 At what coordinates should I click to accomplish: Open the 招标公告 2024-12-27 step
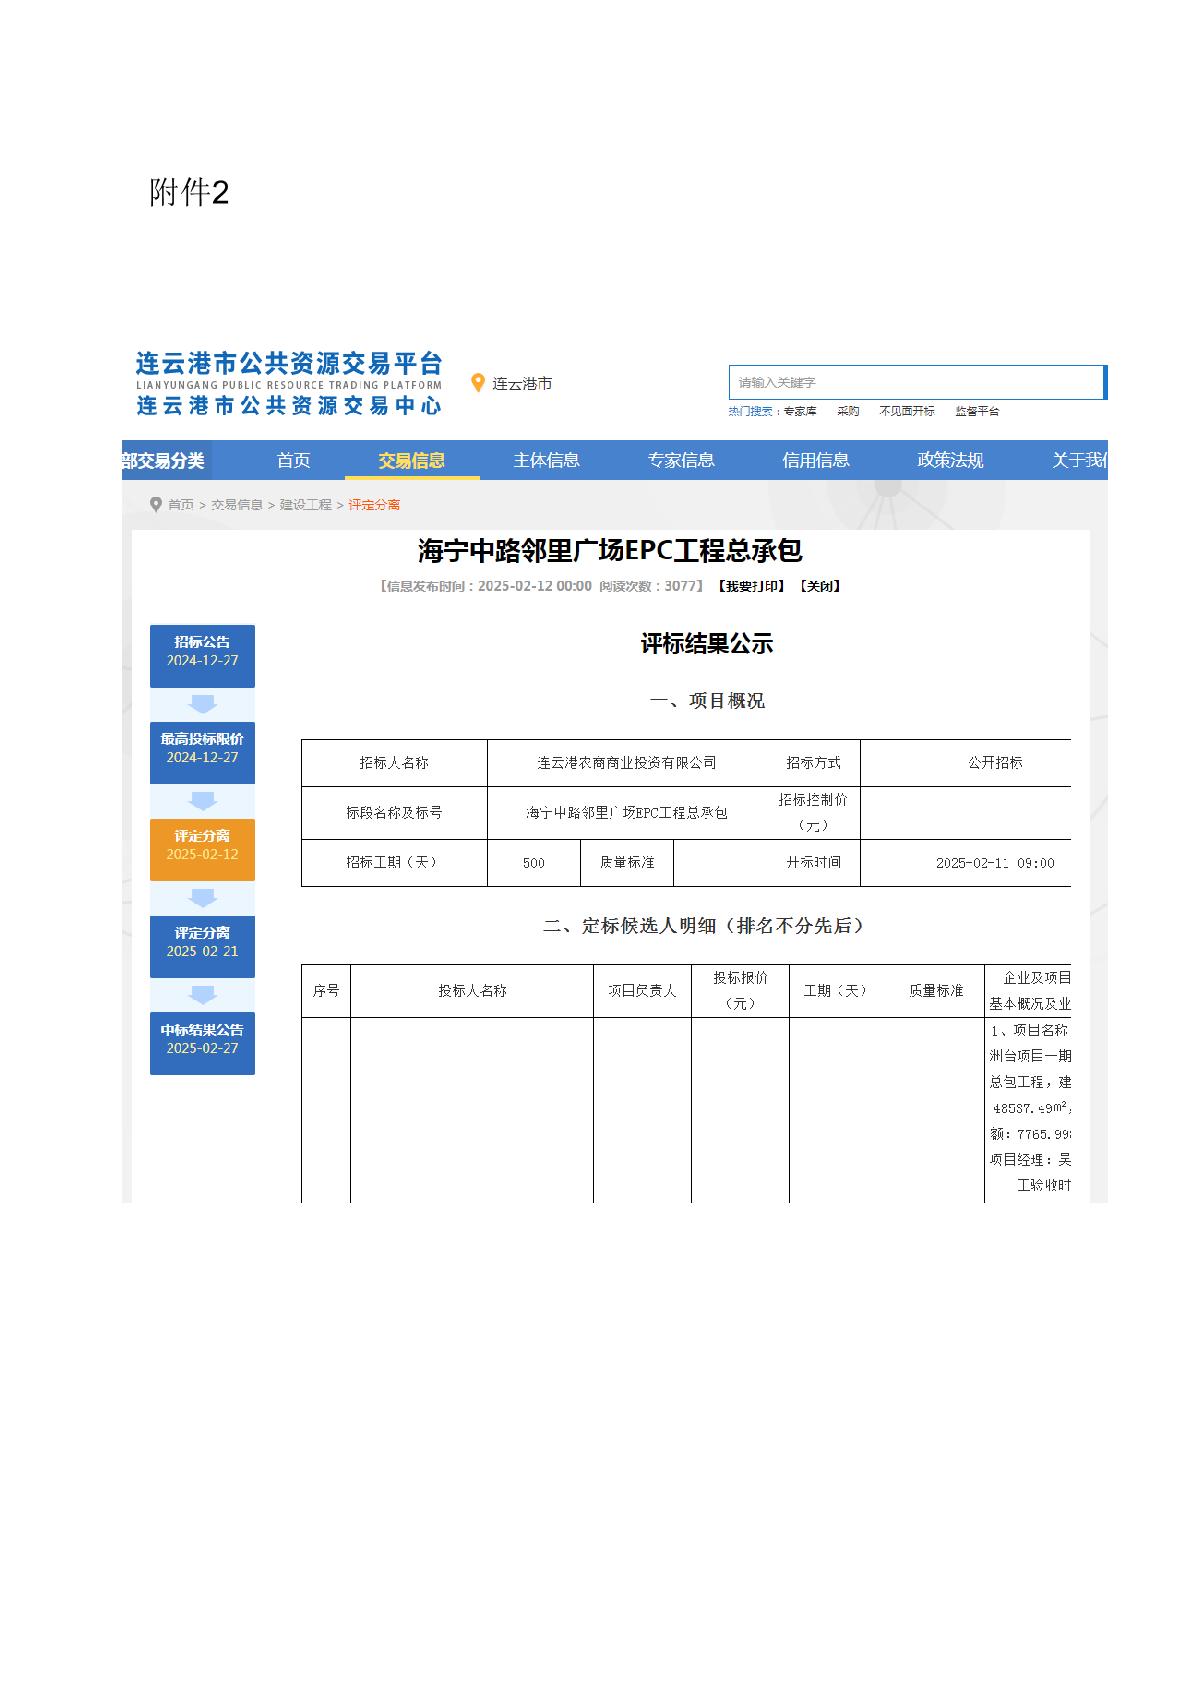[x=202, y=656]
